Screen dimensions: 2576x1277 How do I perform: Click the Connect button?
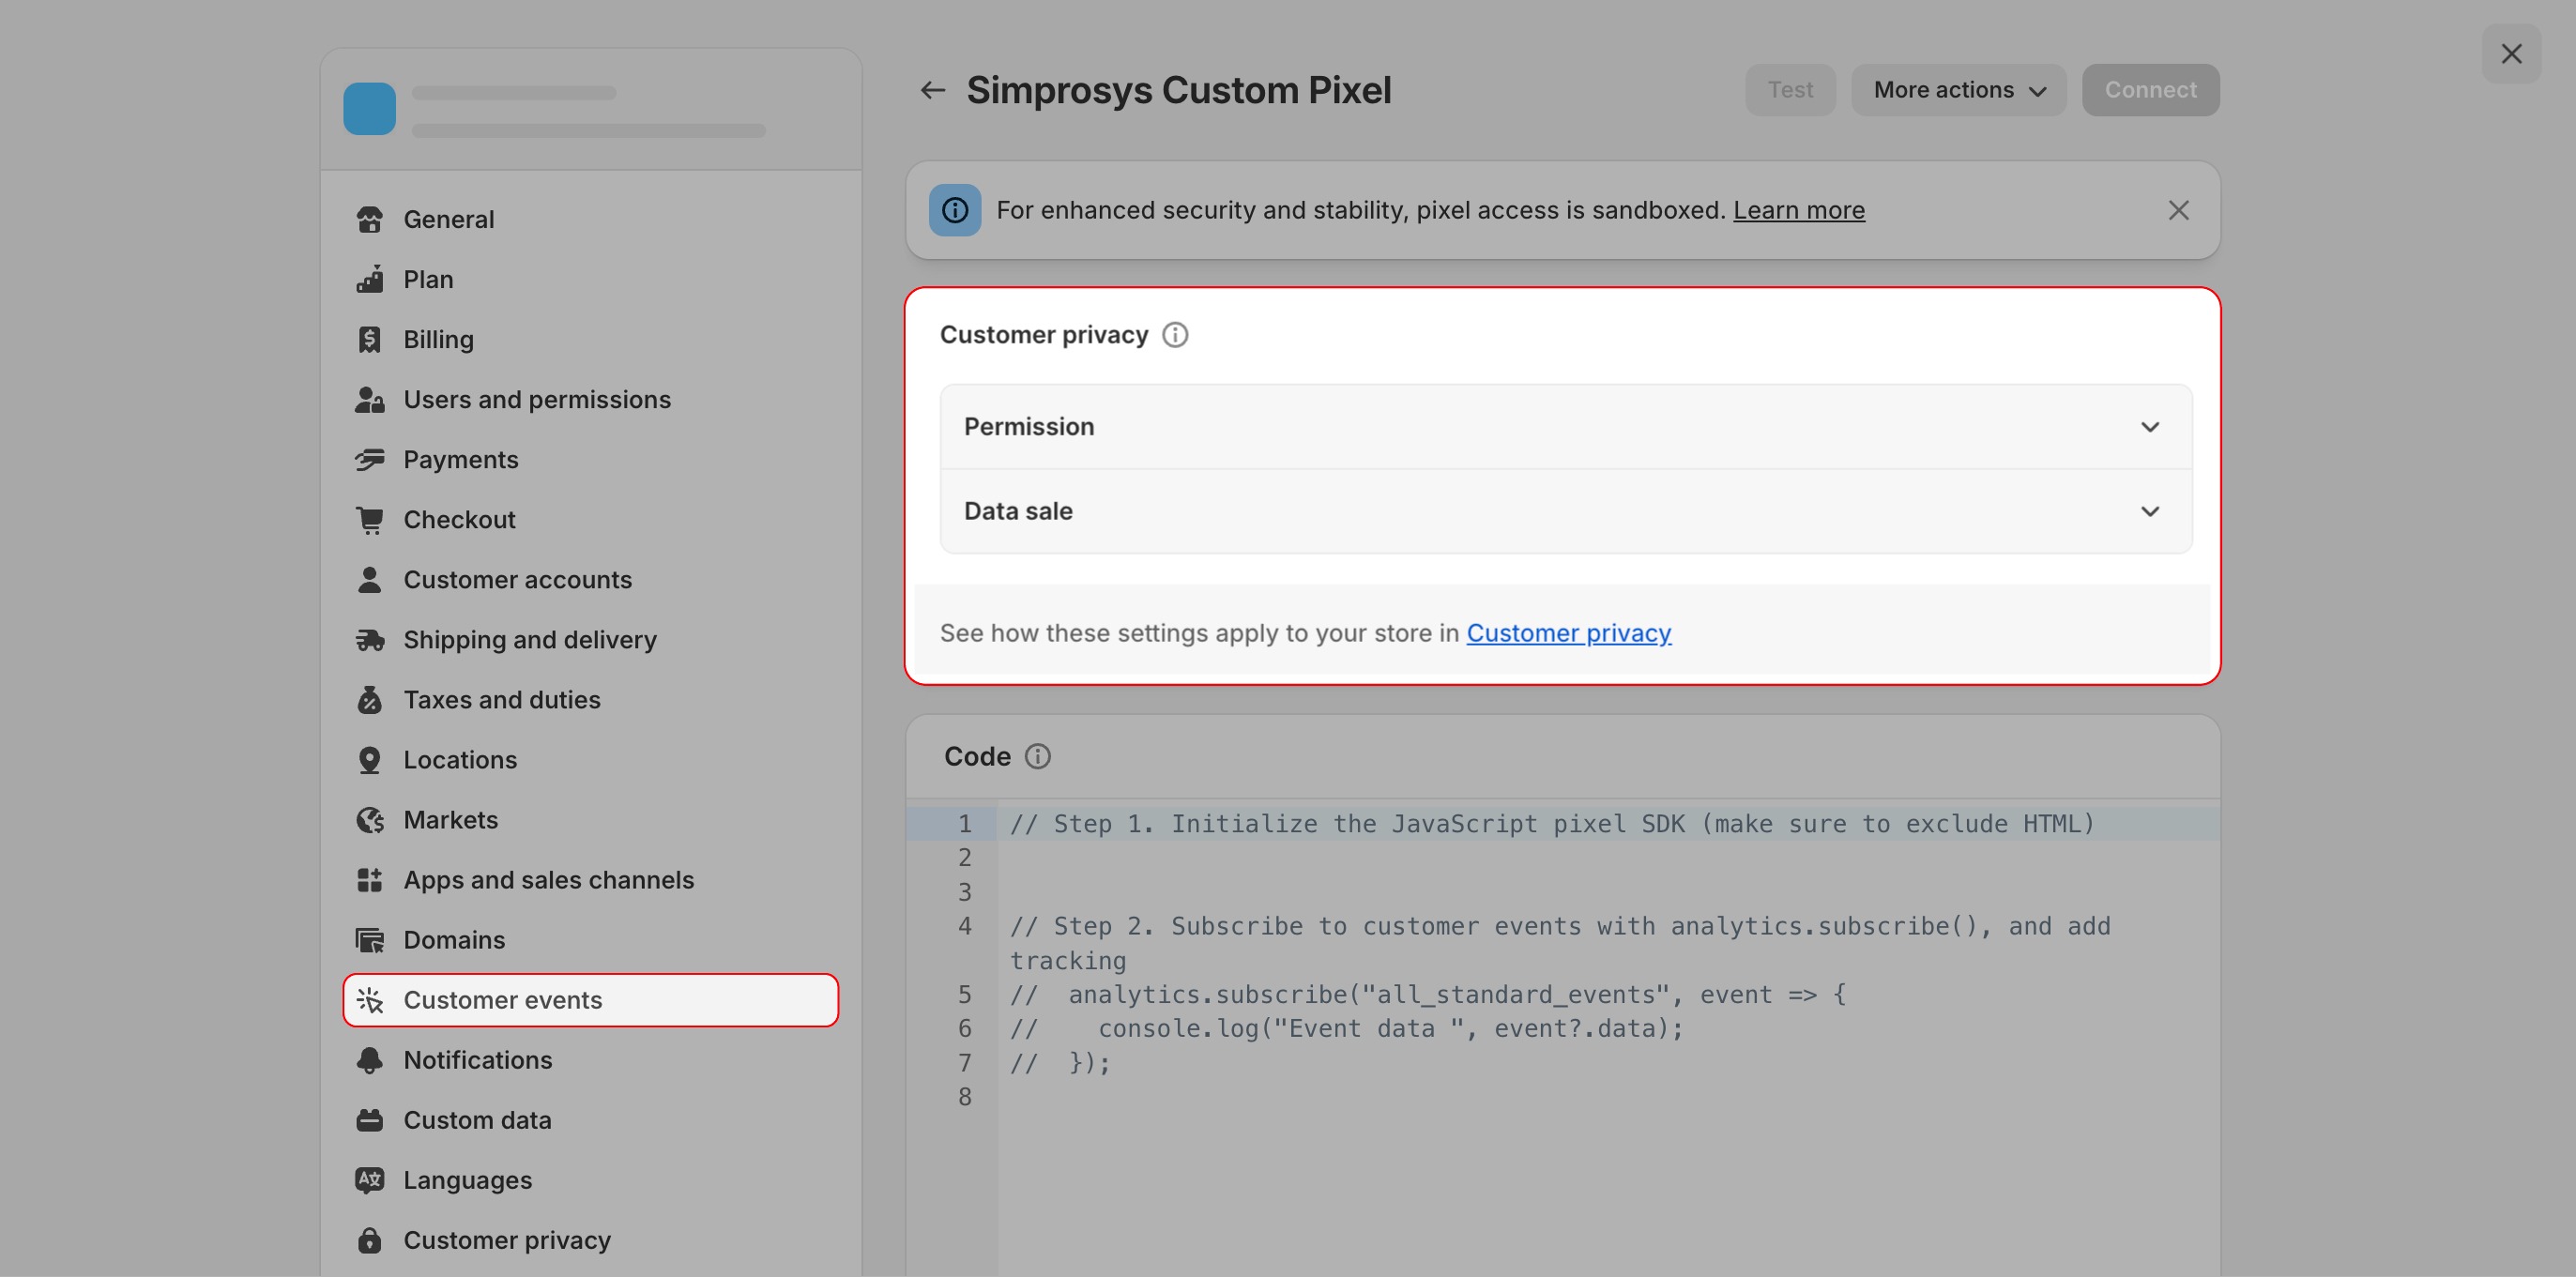tap(2150, 90)
